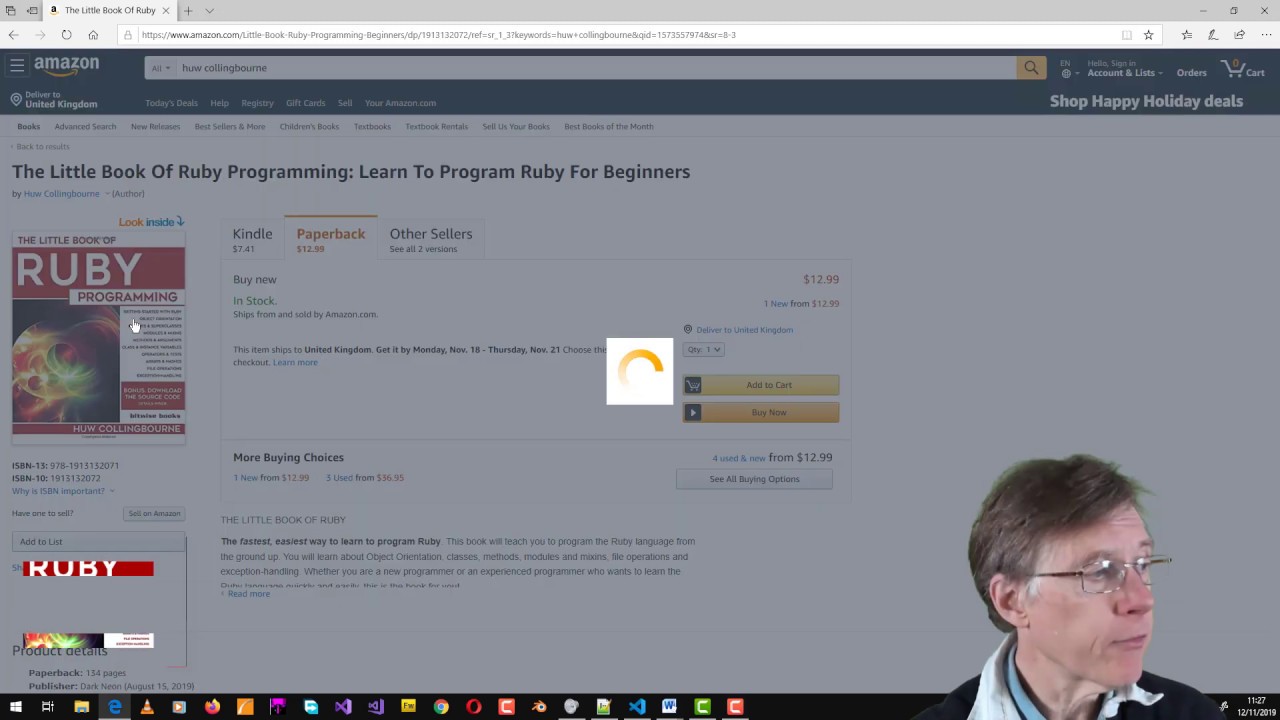
Task: Open Children's Books category
Action: 309,126
